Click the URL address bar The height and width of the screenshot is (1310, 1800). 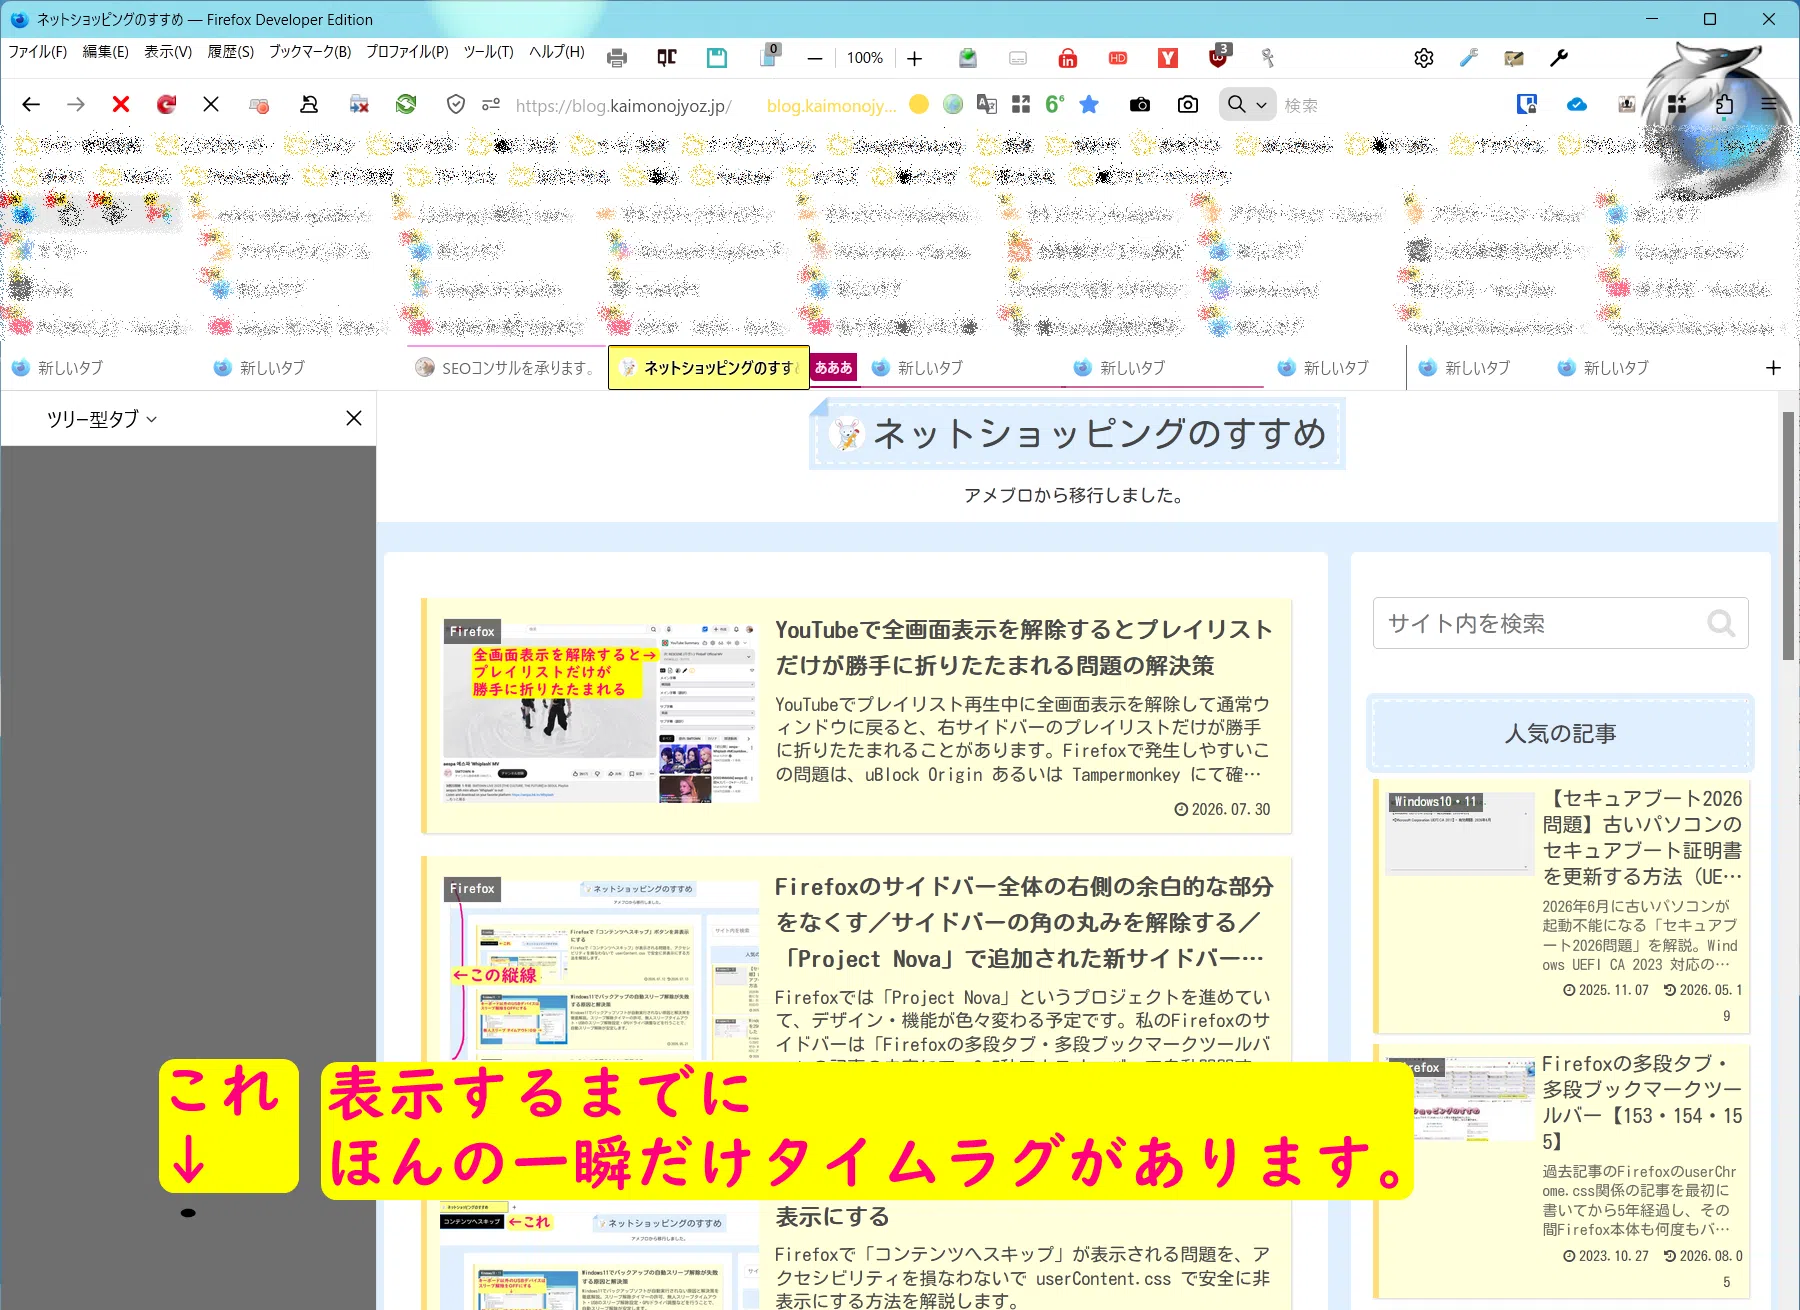tap(624, 105)
